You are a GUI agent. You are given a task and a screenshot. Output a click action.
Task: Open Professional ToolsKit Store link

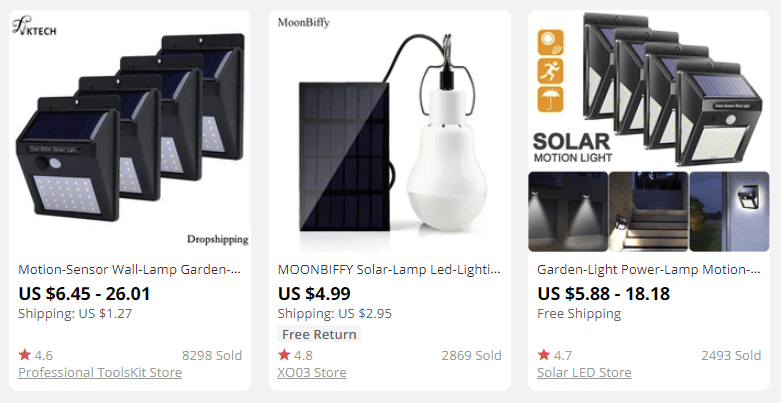click(100, 373)
